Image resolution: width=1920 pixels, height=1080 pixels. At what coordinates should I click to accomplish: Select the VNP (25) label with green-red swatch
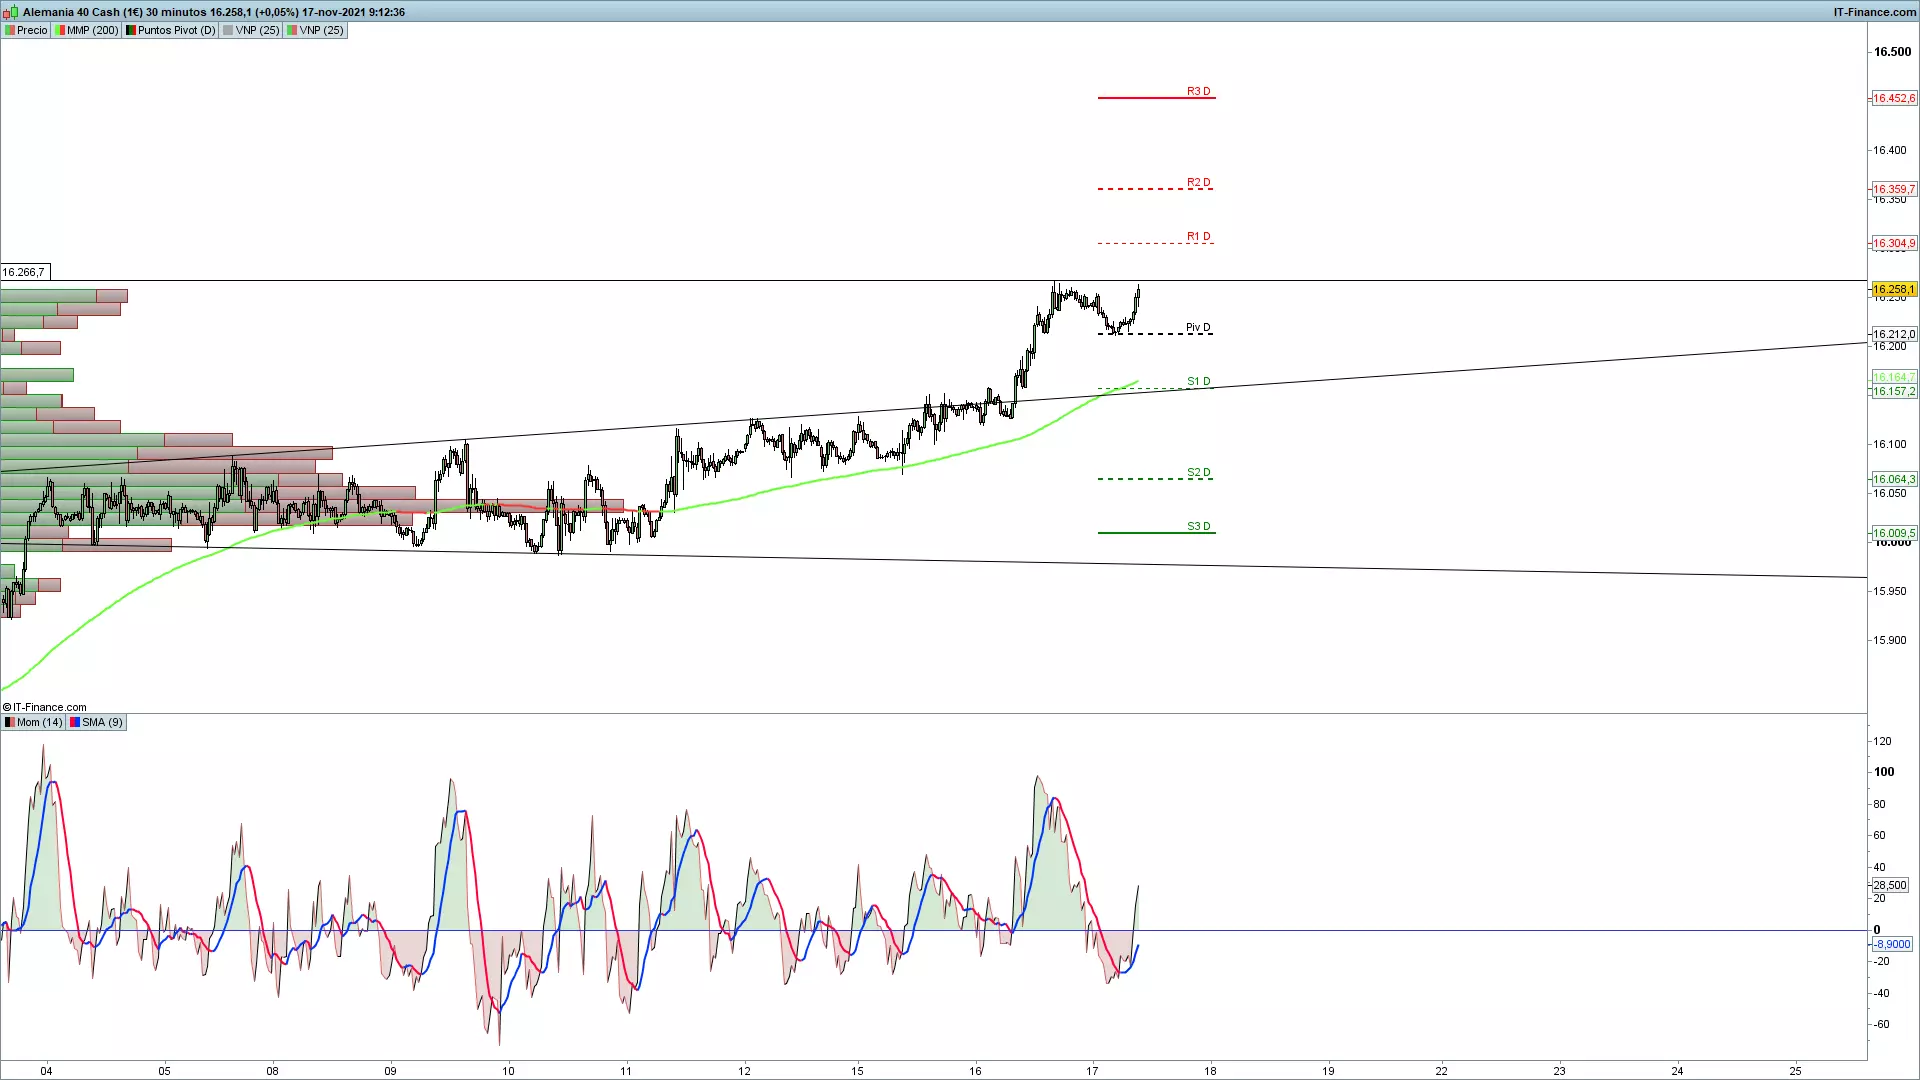pyautogui.click(x=316, y=30)
